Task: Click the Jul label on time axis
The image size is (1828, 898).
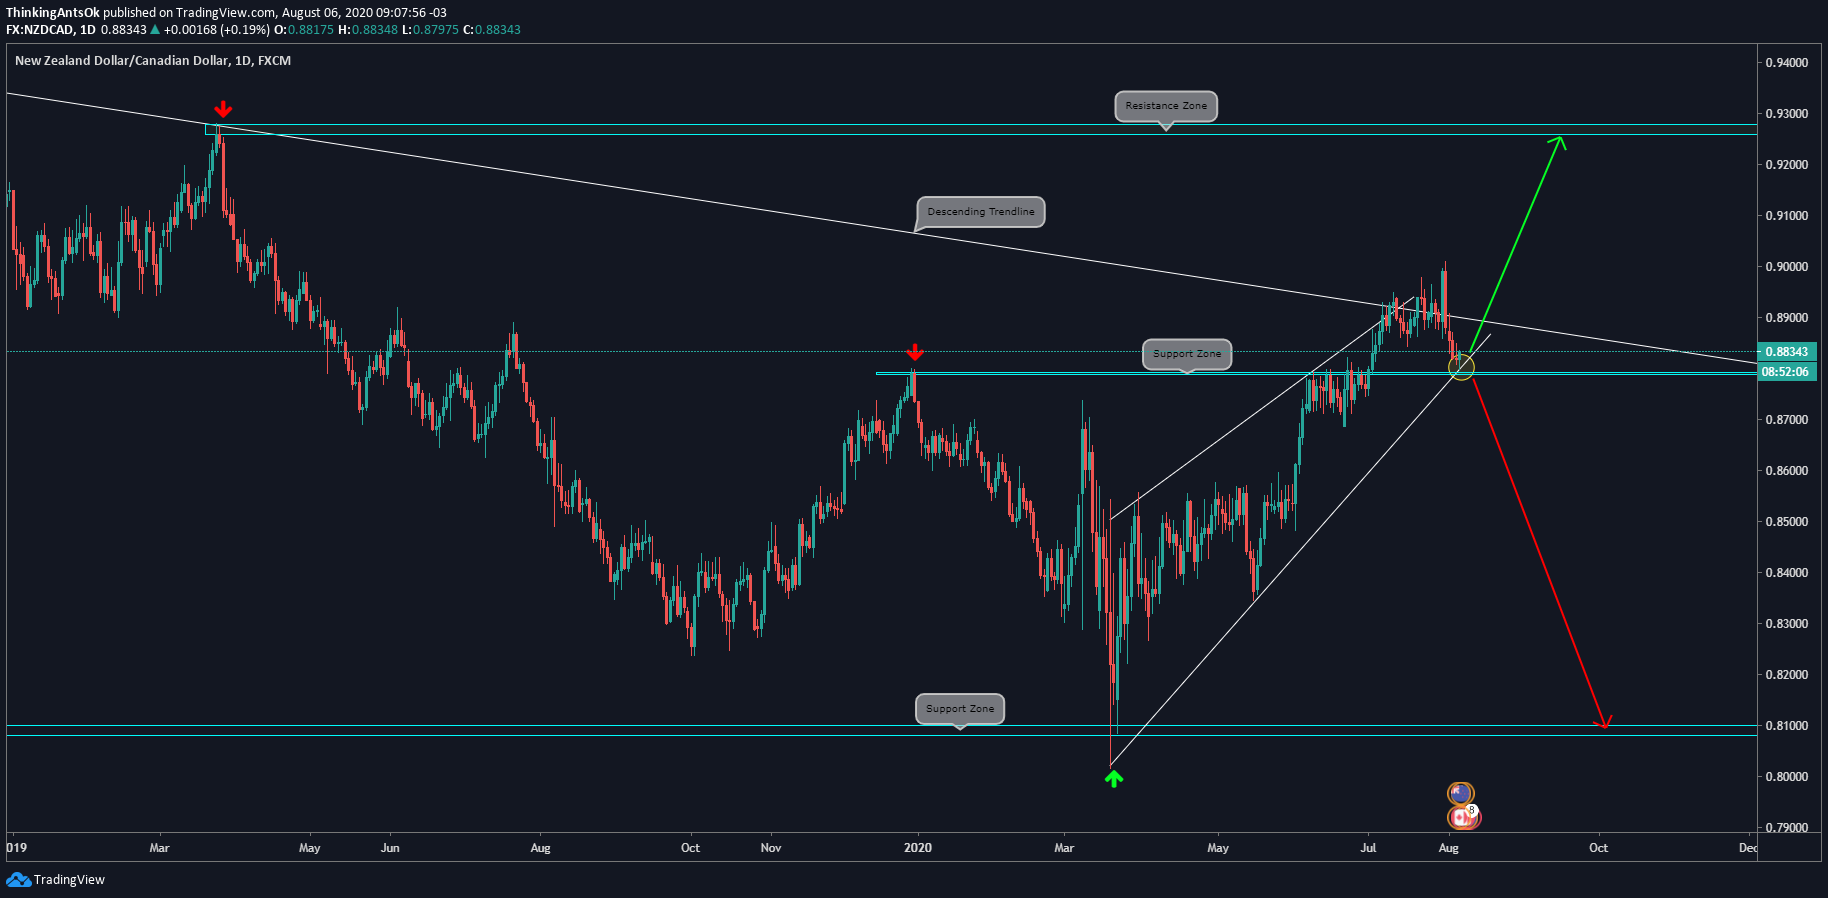Action: (x=1368, y=848)
